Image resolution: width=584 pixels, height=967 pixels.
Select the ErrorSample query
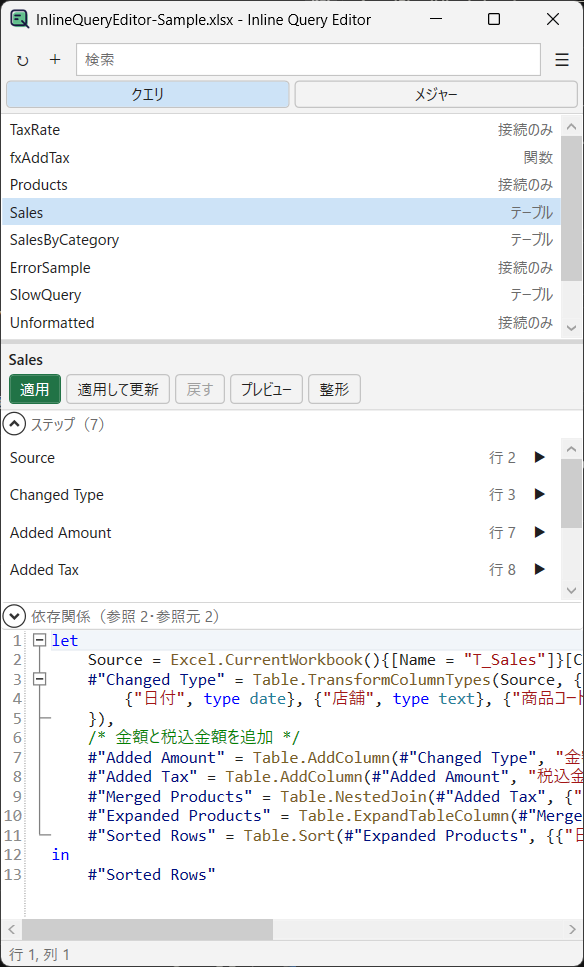click(281, 268)
